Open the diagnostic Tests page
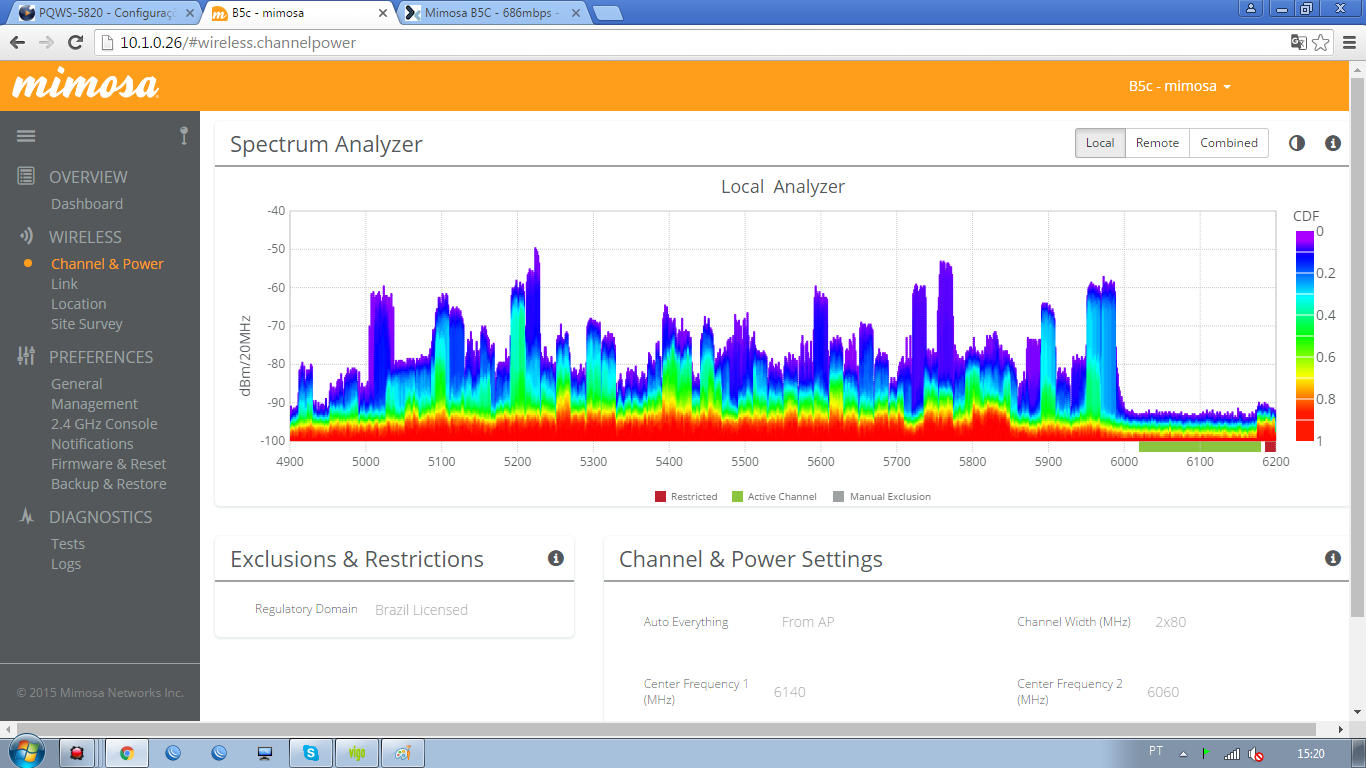 pos(68,544)
